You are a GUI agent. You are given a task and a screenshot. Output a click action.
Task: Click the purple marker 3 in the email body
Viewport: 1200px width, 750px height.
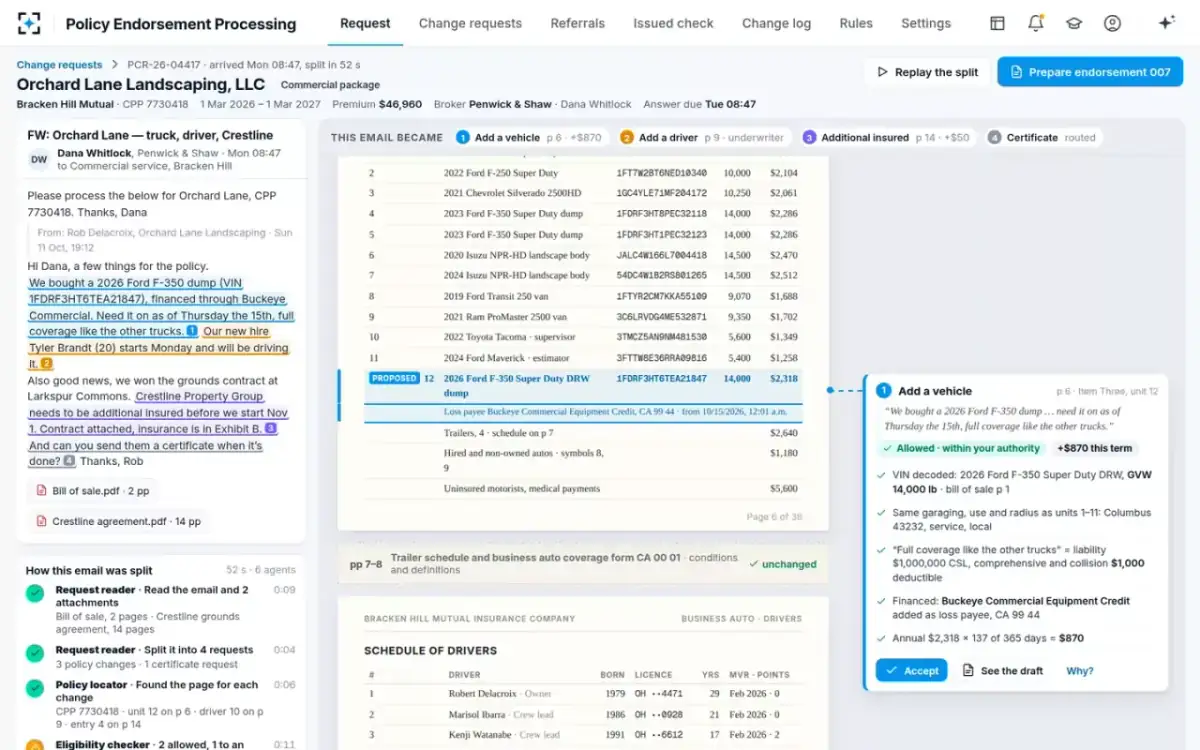click(x=271, y=429)
